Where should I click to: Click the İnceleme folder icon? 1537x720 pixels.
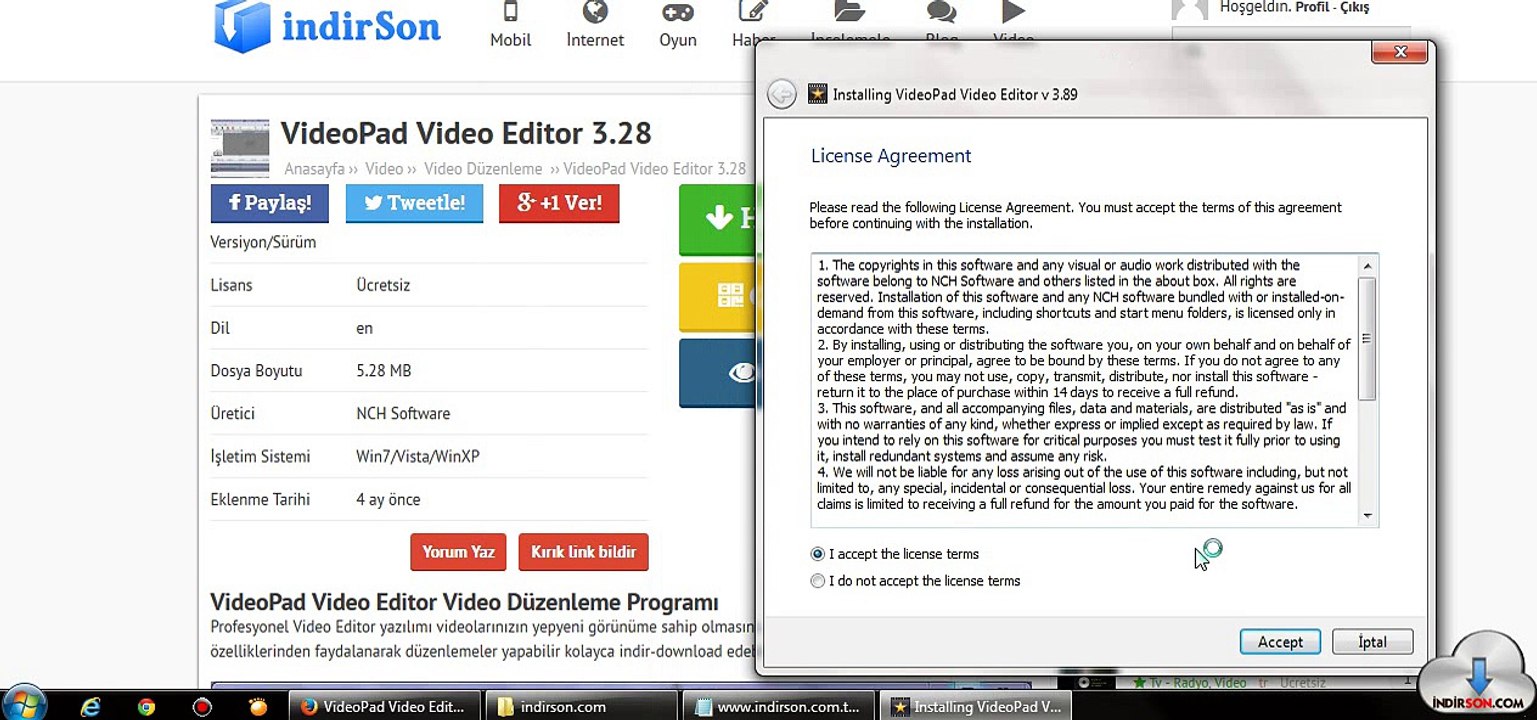(x=849, y=12)
